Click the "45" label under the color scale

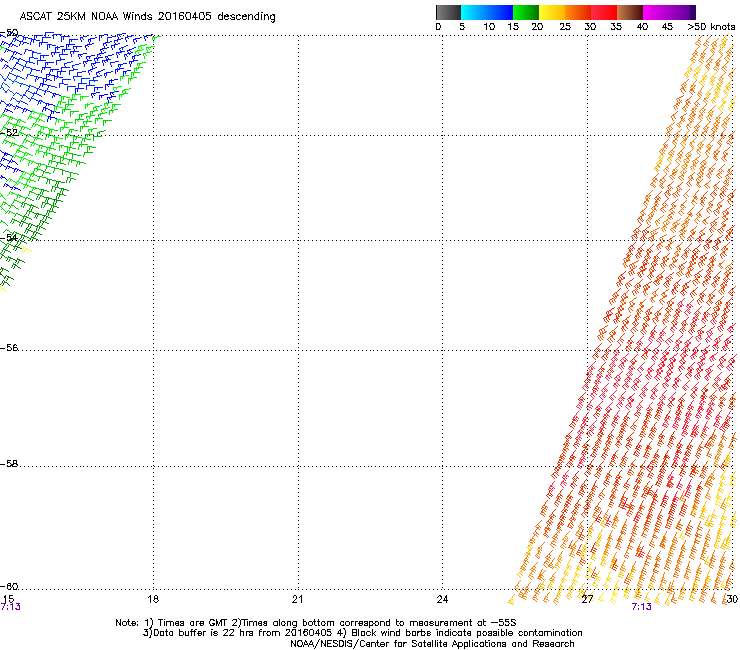click(667, 27)
